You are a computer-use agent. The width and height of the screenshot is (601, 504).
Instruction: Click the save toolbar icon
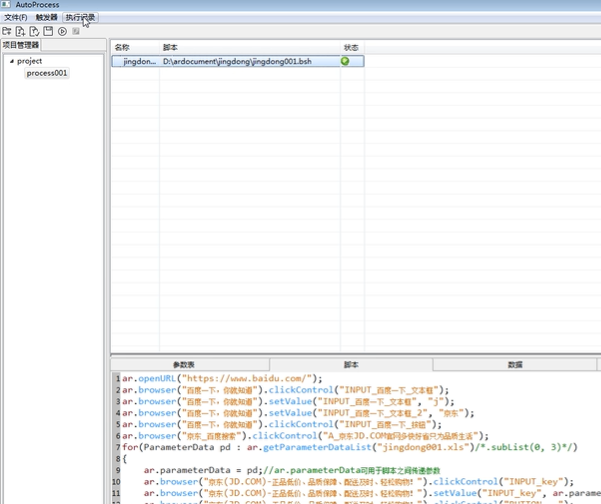48,31
